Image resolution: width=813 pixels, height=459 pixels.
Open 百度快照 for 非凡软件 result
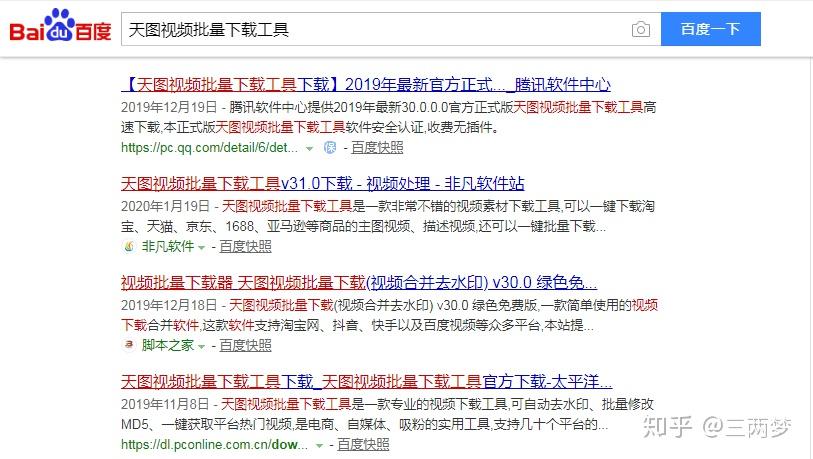[245, 246]
